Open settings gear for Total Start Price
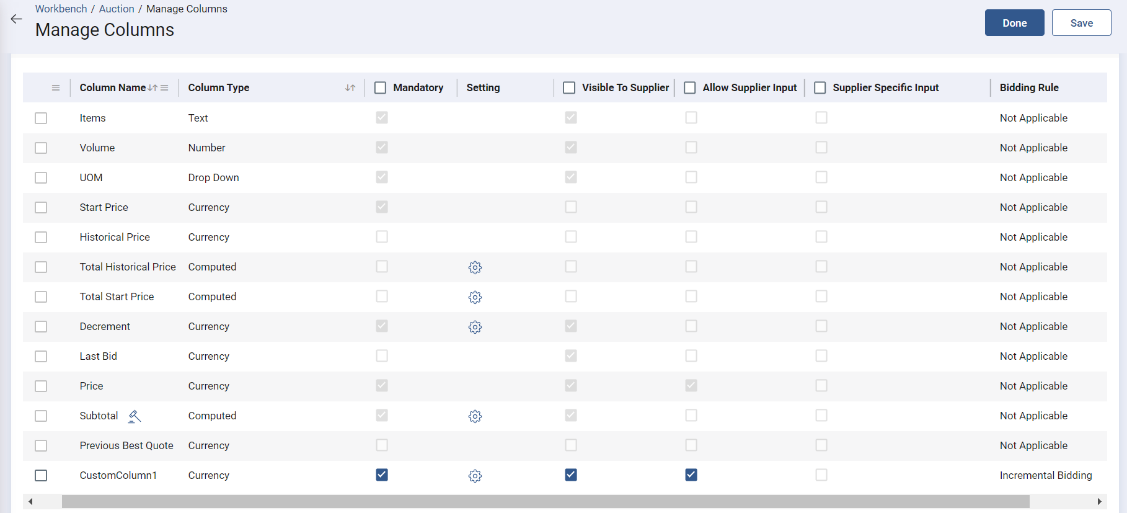 475,297
